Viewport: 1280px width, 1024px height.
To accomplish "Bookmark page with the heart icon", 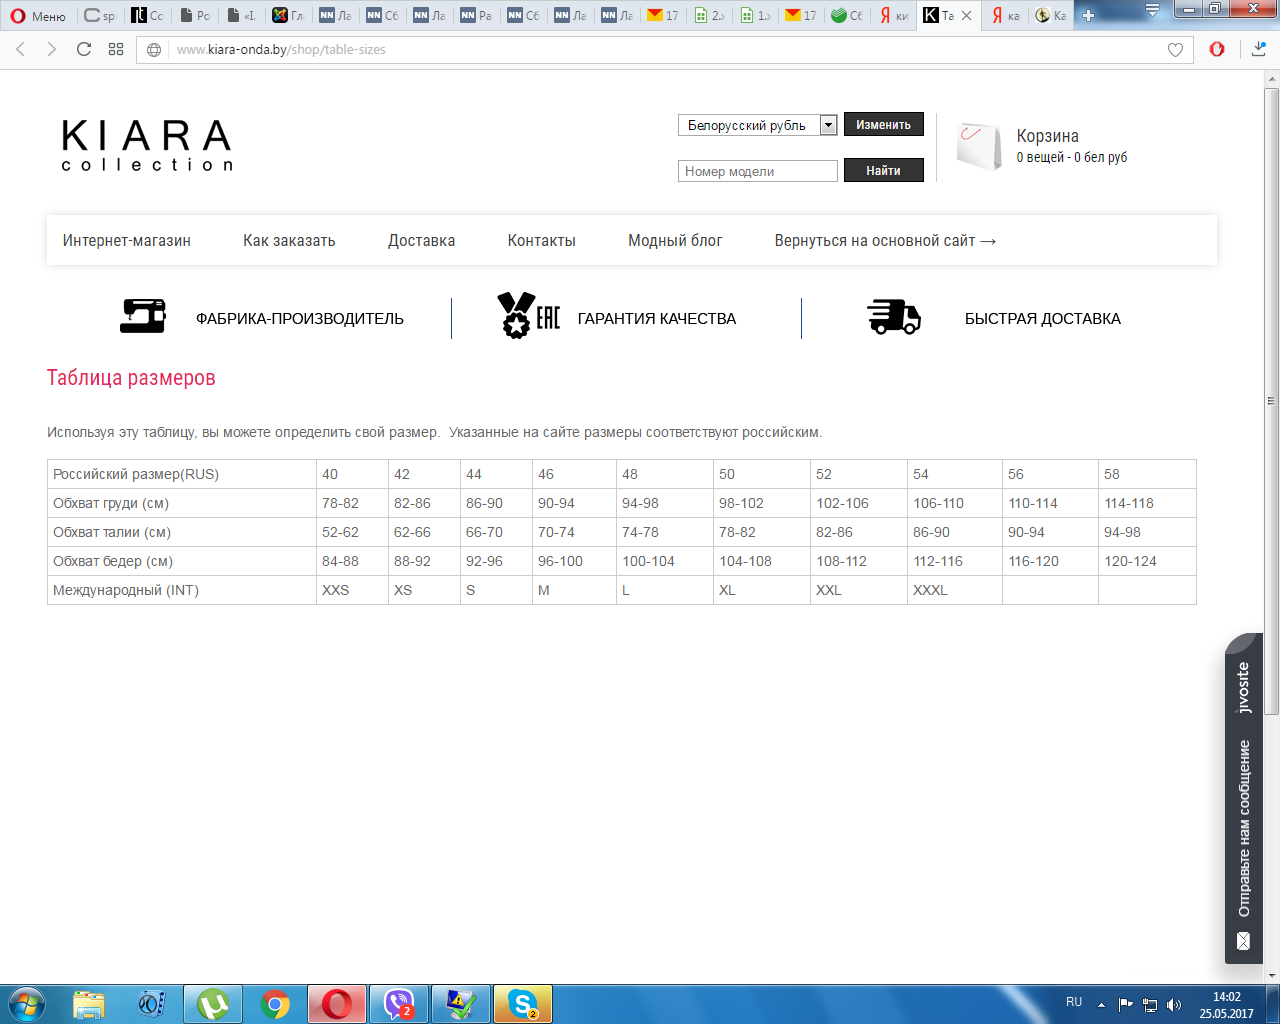I will point(1175,50).
